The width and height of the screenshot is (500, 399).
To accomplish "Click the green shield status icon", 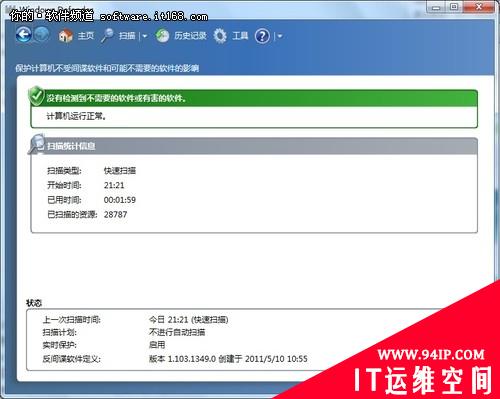I will click(36, 96).
